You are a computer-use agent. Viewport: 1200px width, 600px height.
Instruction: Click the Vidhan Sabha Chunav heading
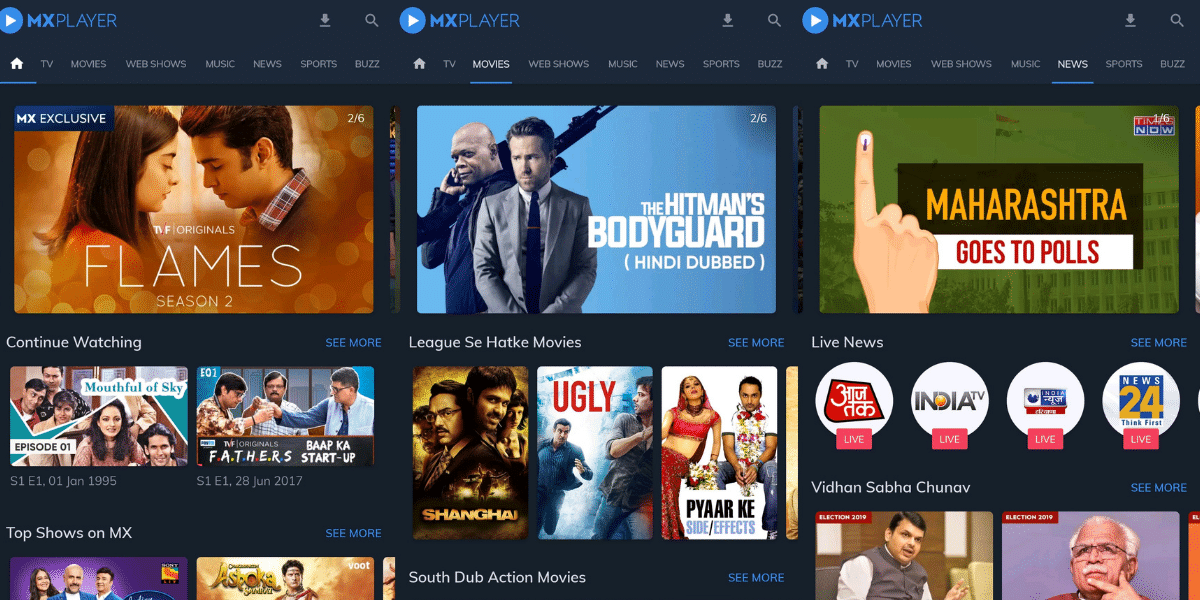point(889,488)
